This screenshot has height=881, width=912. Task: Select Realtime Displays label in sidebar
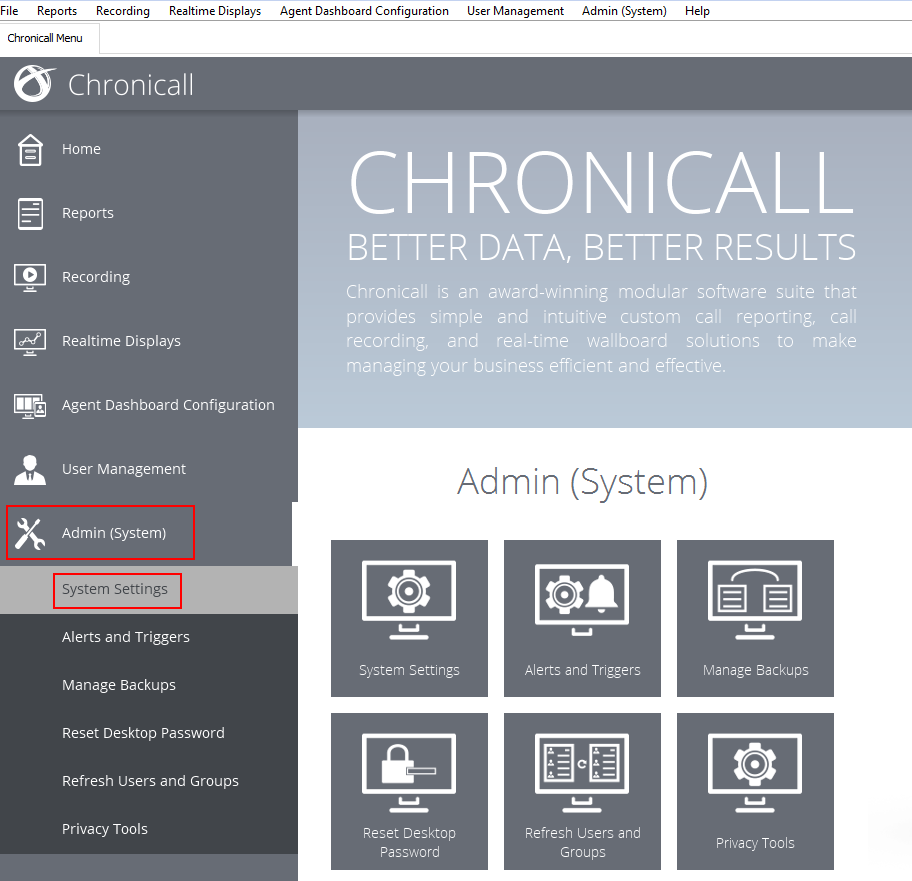(x=121, y=341)
